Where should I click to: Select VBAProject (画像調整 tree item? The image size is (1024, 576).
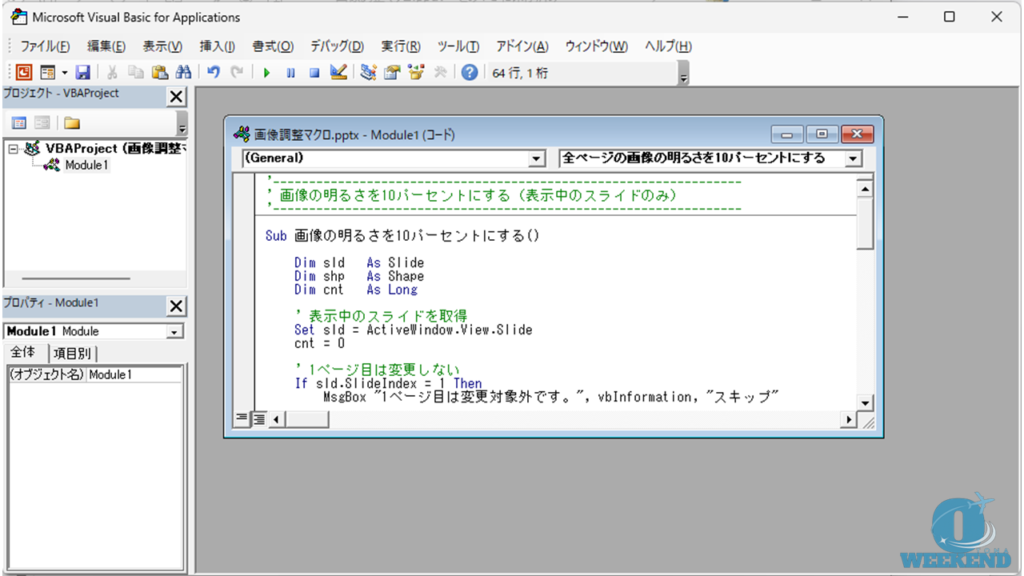115,148
